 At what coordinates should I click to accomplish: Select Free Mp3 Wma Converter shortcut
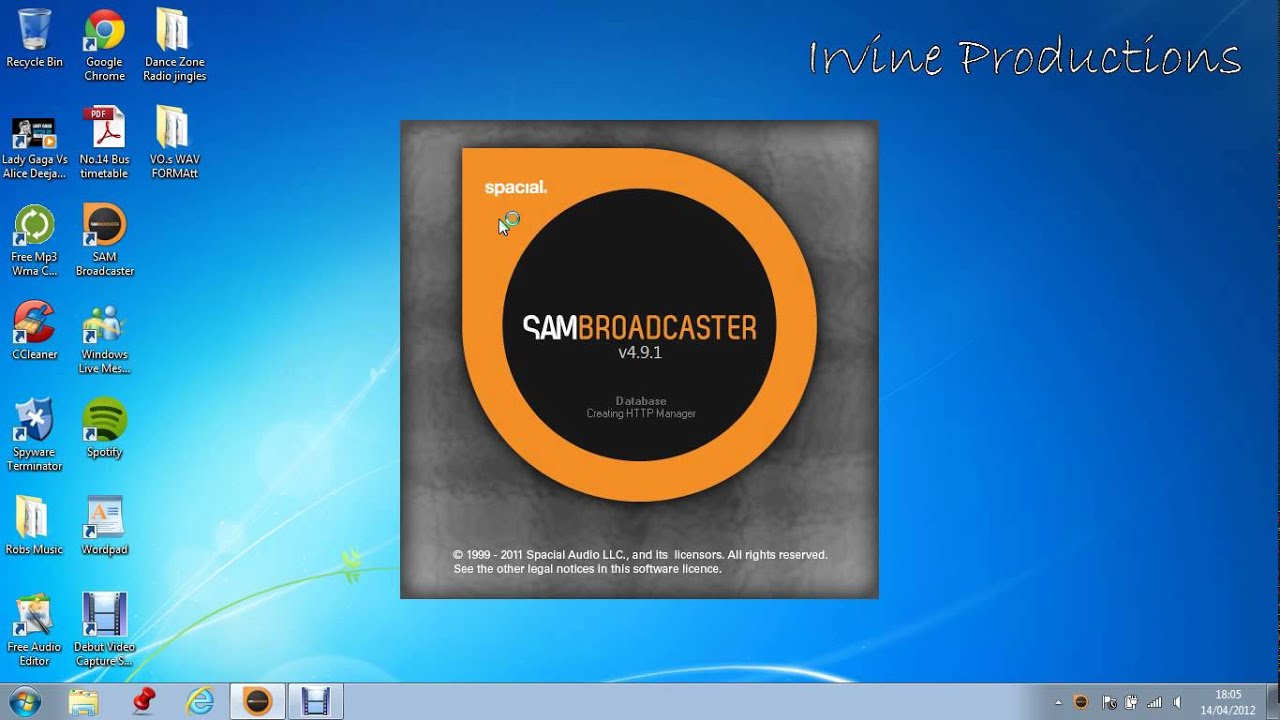click(x=35, y=240)
